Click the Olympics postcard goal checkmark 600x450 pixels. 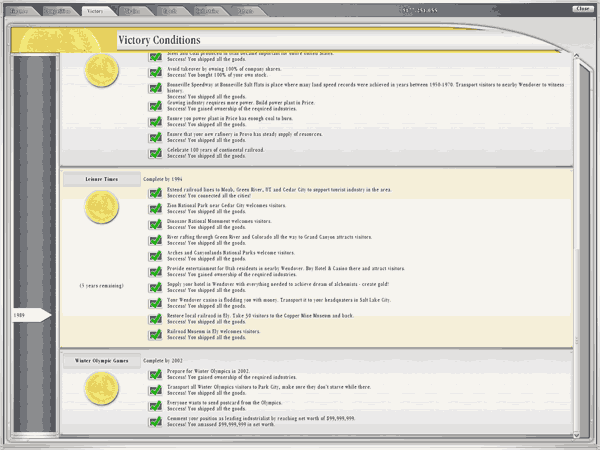pyautogui.click(x=155, y=406)
